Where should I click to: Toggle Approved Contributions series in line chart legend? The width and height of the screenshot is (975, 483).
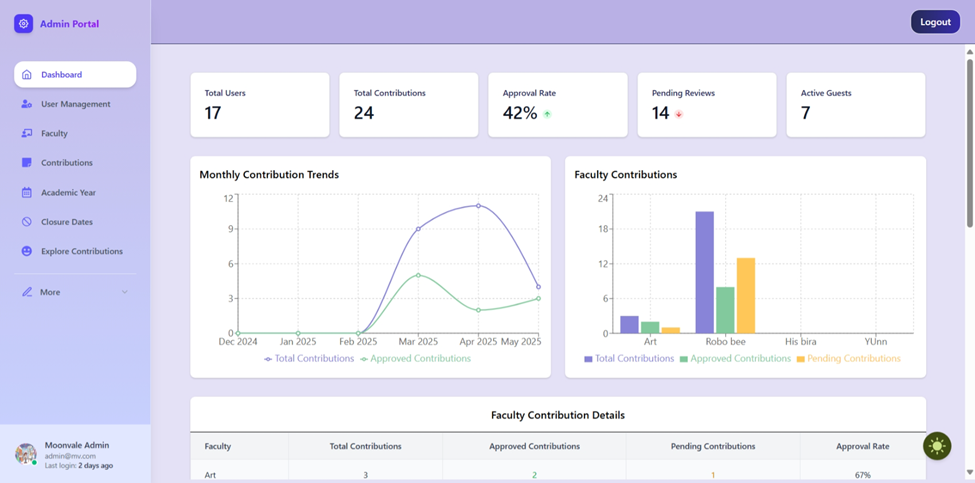point(415,359)
